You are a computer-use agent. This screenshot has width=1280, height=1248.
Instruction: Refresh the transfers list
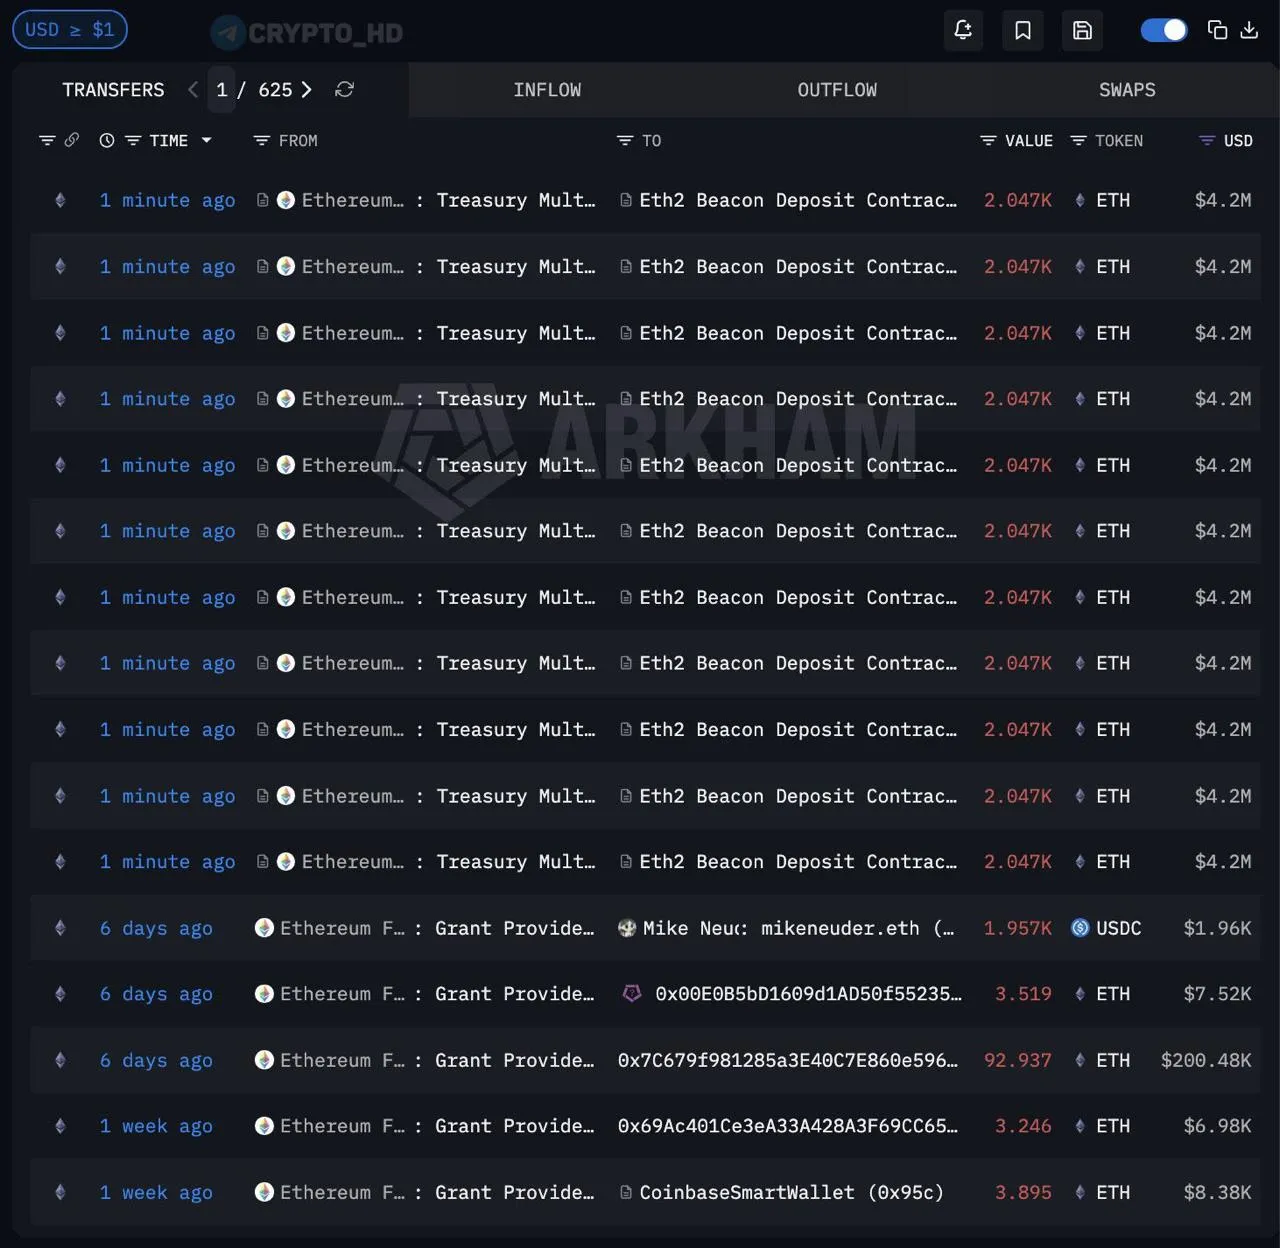pos(344,90)
